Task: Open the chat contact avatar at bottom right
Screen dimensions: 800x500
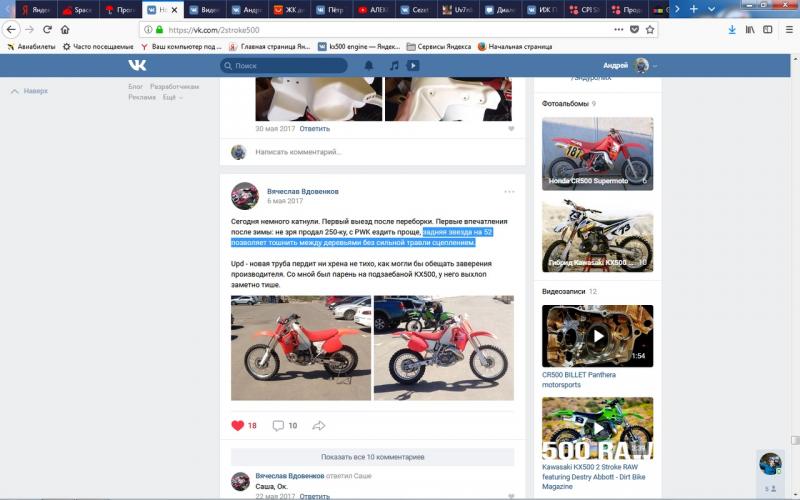Action: tap(770, 463)
